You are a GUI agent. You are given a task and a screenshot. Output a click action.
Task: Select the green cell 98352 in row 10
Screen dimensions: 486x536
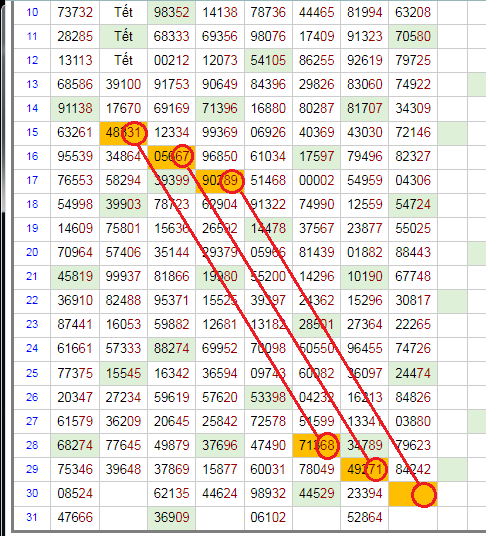(x=172, y=12)
